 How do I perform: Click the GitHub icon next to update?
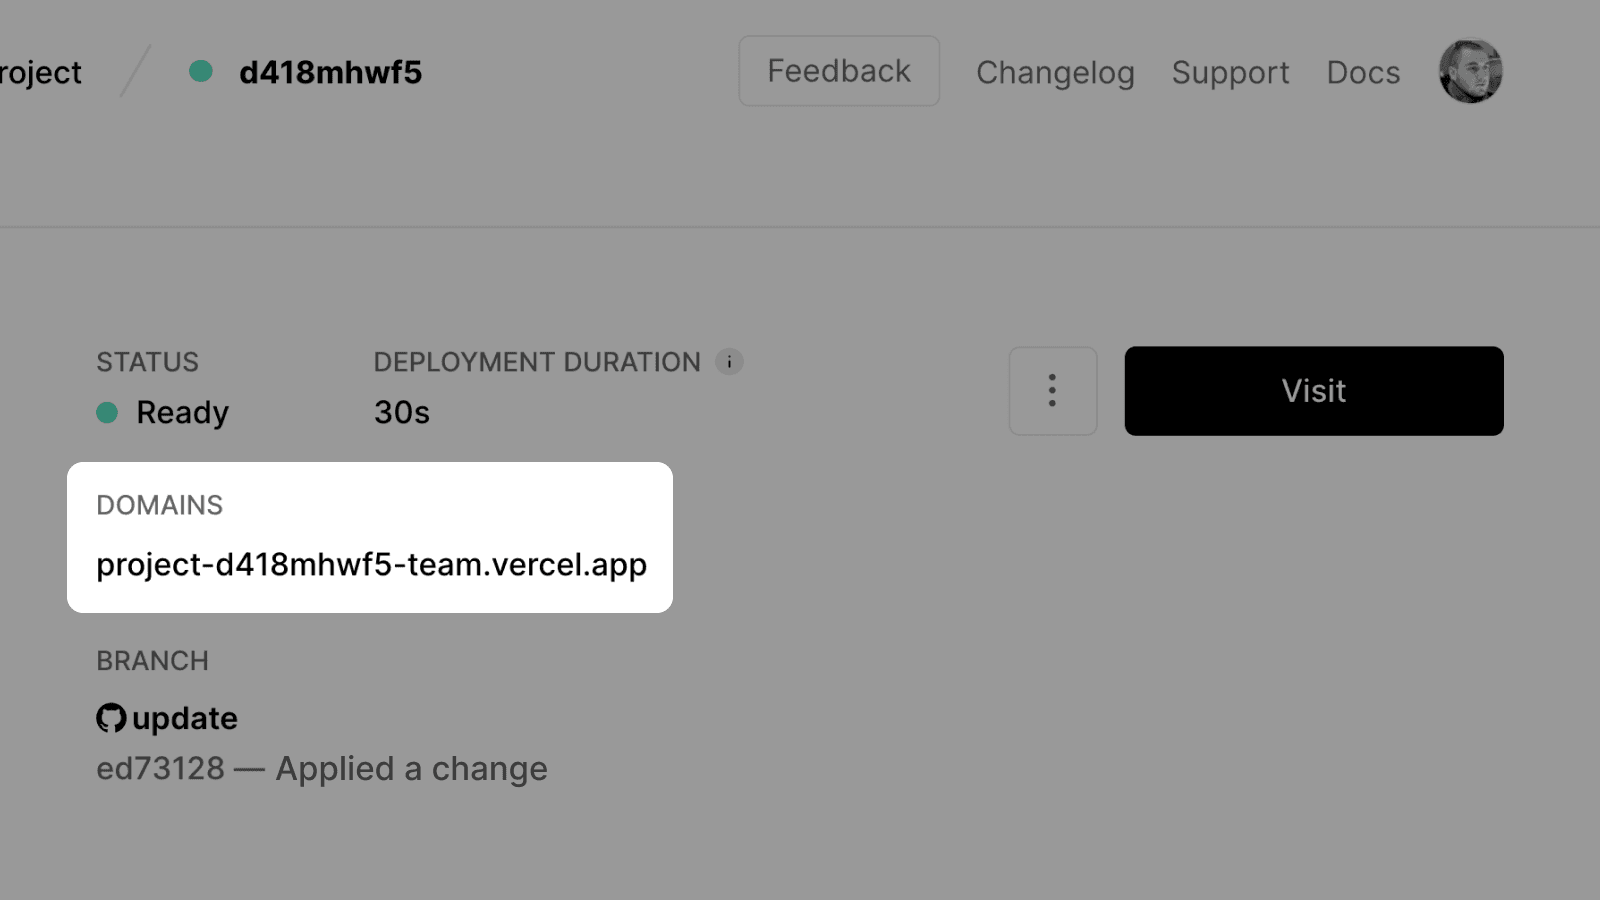coord(111,718)
